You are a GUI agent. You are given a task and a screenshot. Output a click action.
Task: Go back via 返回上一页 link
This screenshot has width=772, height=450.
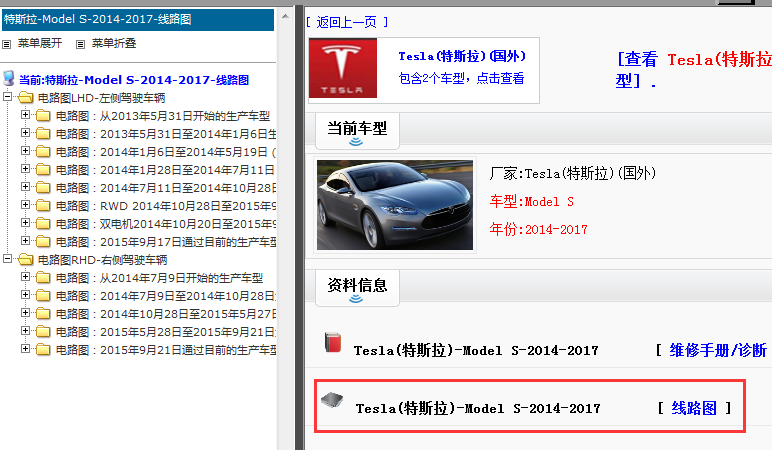tap(347, 22)
